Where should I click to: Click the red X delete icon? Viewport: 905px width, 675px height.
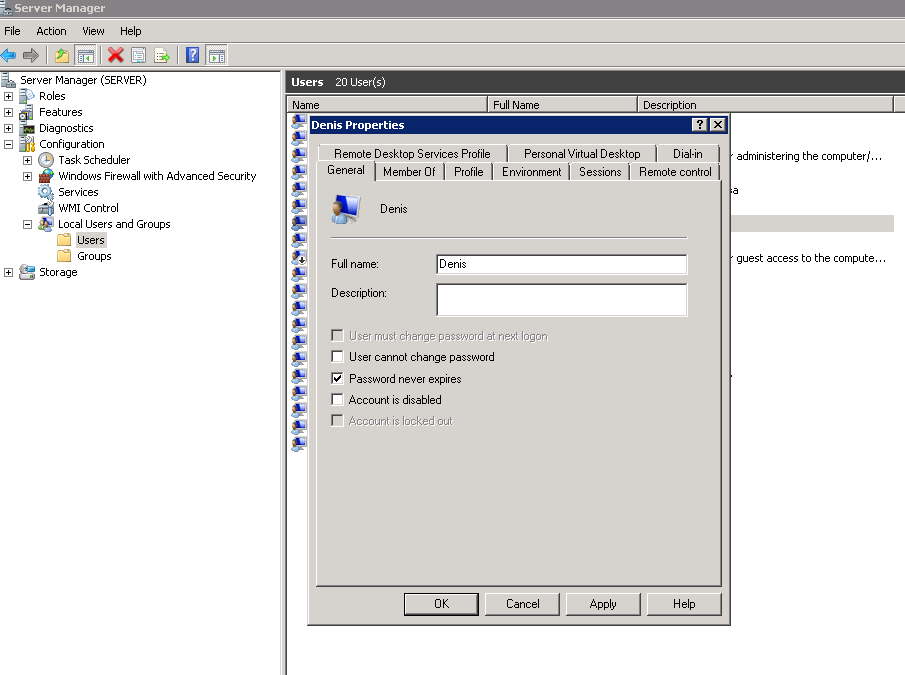click(115, 55)
